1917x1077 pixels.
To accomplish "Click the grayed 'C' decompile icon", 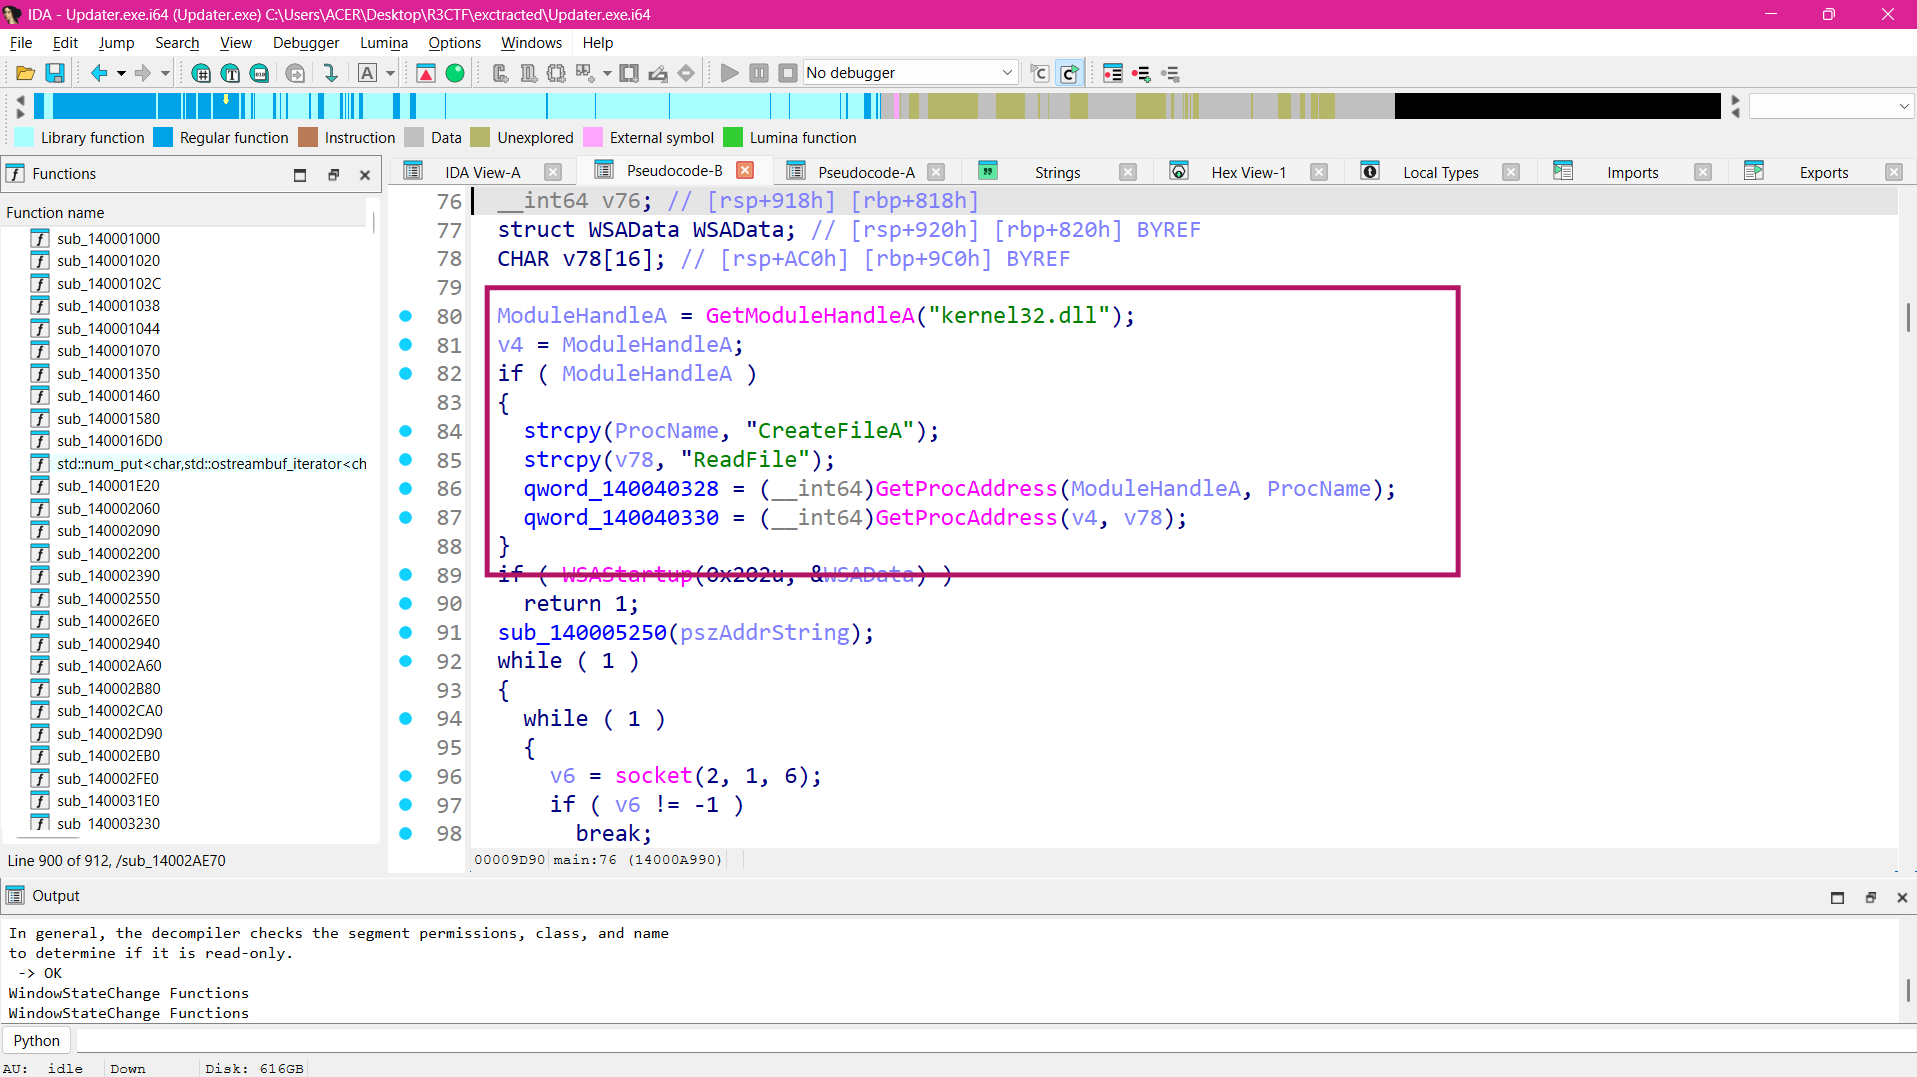I will coord(1040,73).
